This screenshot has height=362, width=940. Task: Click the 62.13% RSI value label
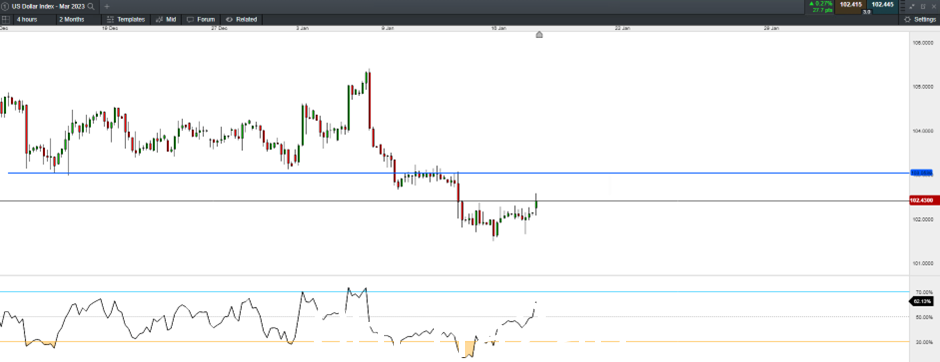[922, 301]
